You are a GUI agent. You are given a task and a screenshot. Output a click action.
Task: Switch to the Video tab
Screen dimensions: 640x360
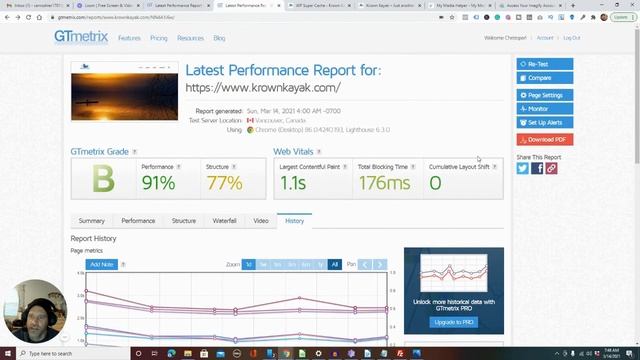260,221
